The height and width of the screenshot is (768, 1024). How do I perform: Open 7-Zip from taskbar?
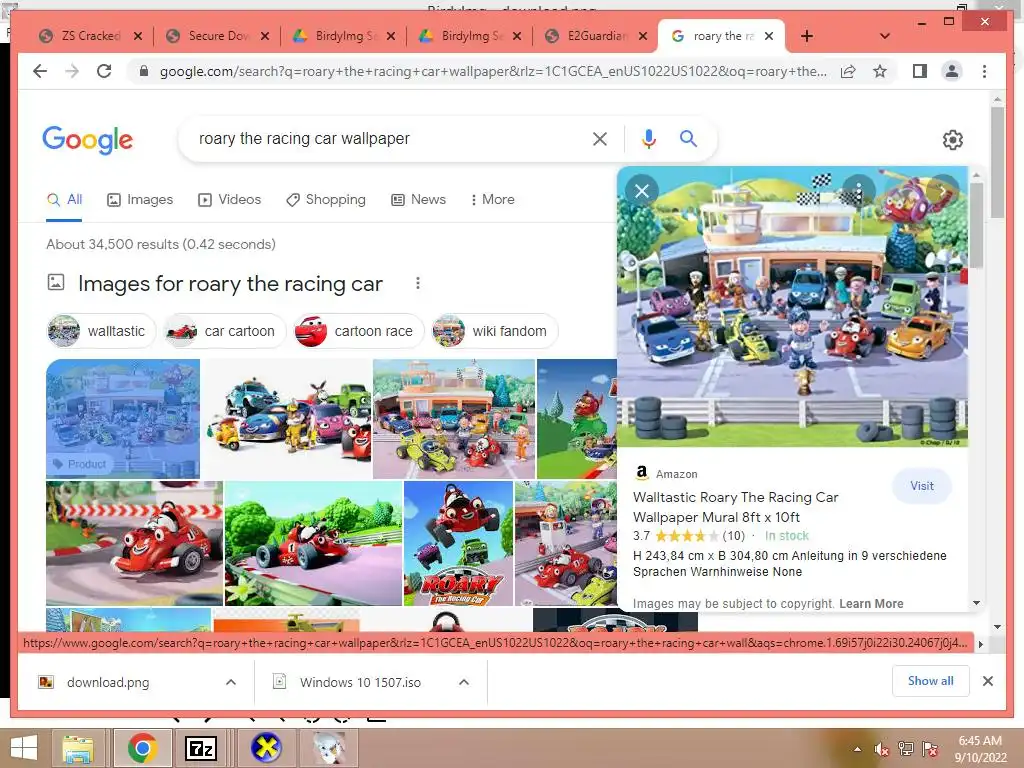[x=201, y=748]
